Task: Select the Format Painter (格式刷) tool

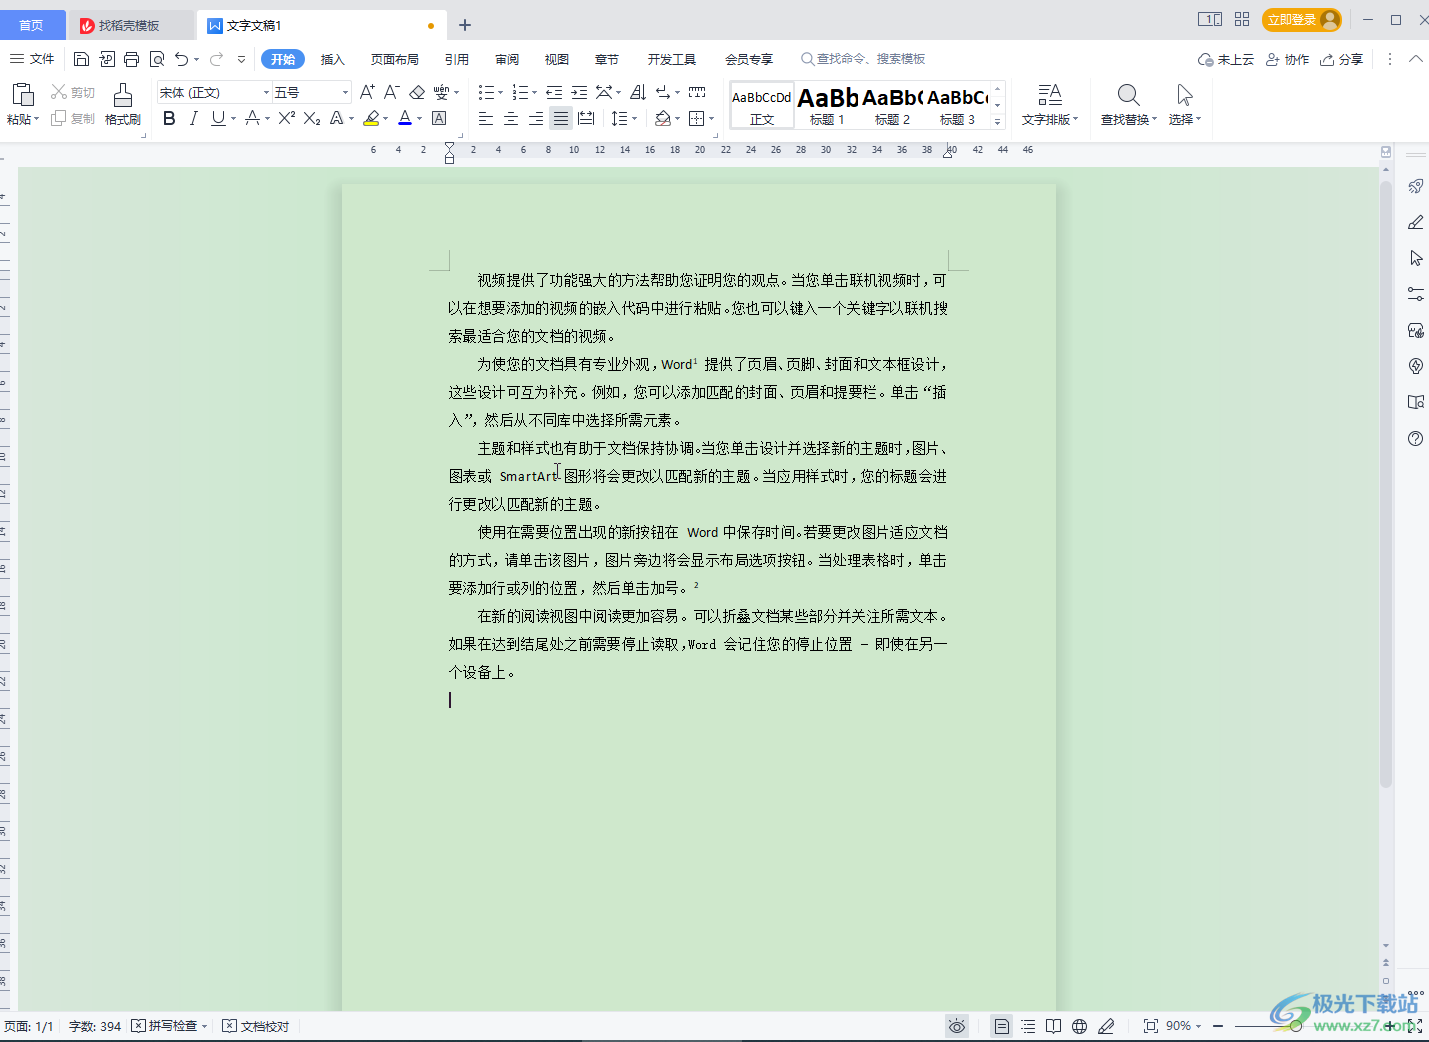Action: tap(123, 104)
